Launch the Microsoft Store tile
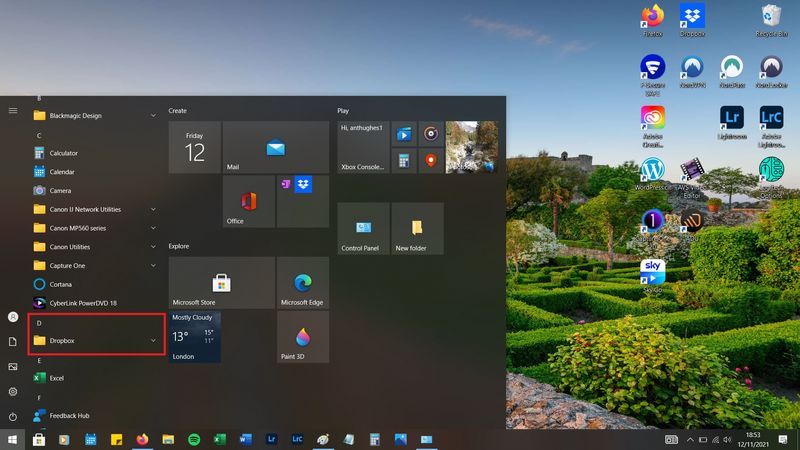This screenshot has height=450, width=800. [221, 283]
